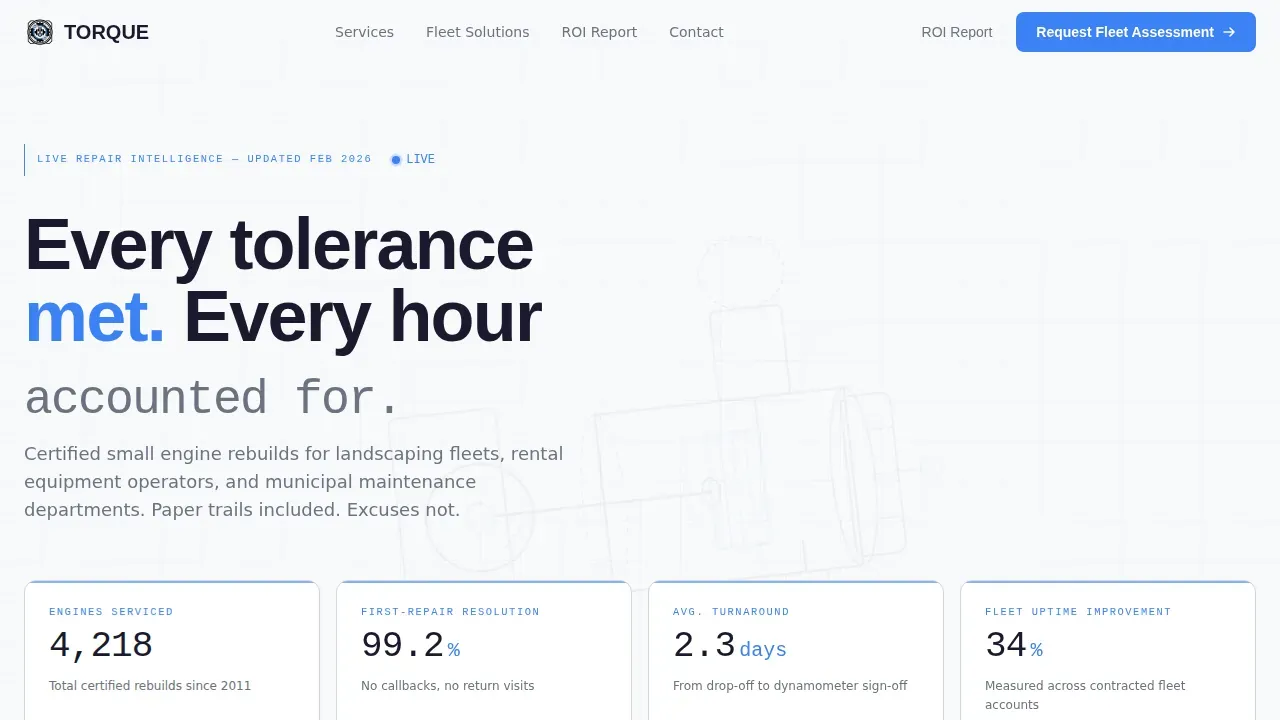Click arrow icon in Request Fleet Assessment button
The height and width of the screenshot is (720, 1280).
coord(1229,32)
